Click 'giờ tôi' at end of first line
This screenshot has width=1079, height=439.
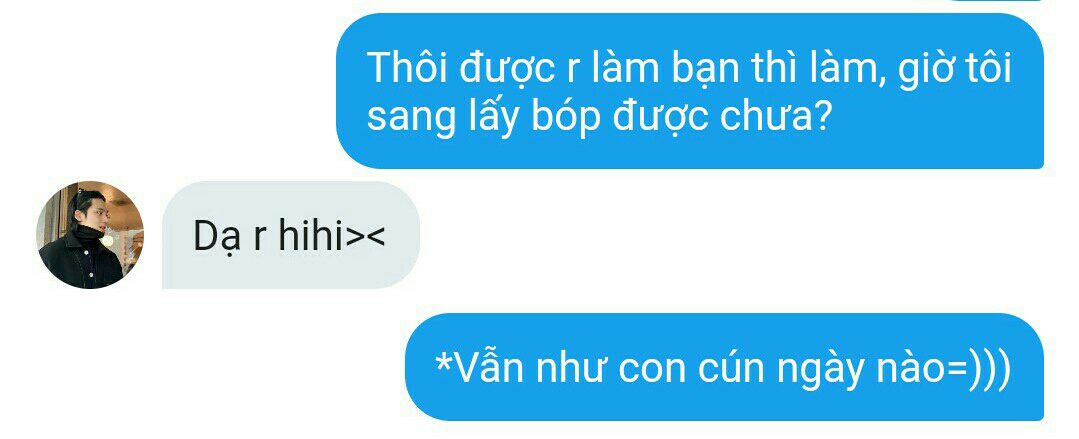[955, 69]
